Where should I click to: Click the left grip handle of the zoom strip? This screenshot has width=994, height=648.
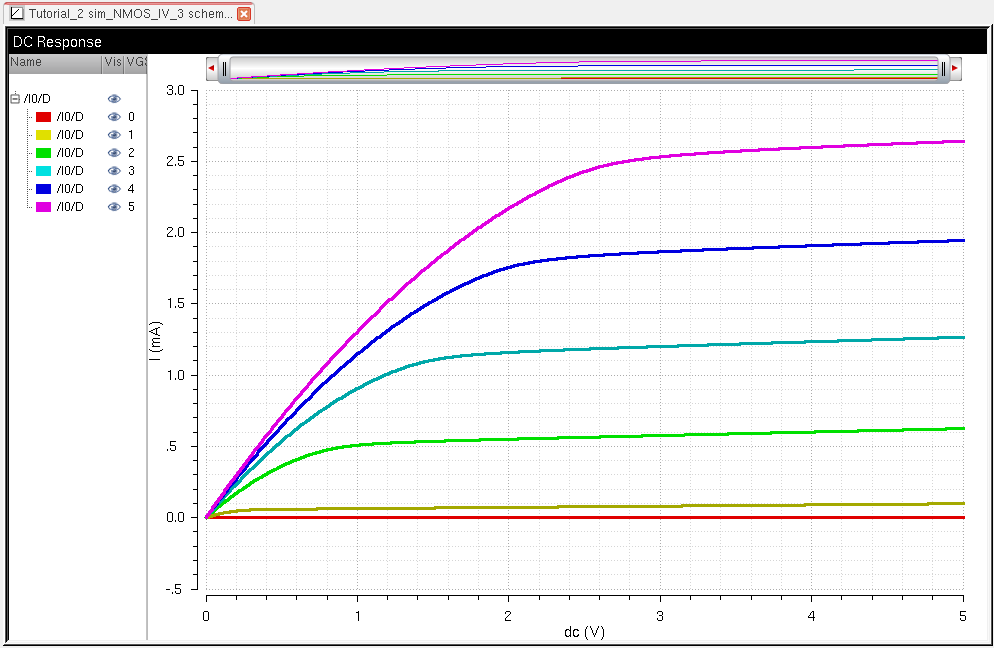click(225, 68)
